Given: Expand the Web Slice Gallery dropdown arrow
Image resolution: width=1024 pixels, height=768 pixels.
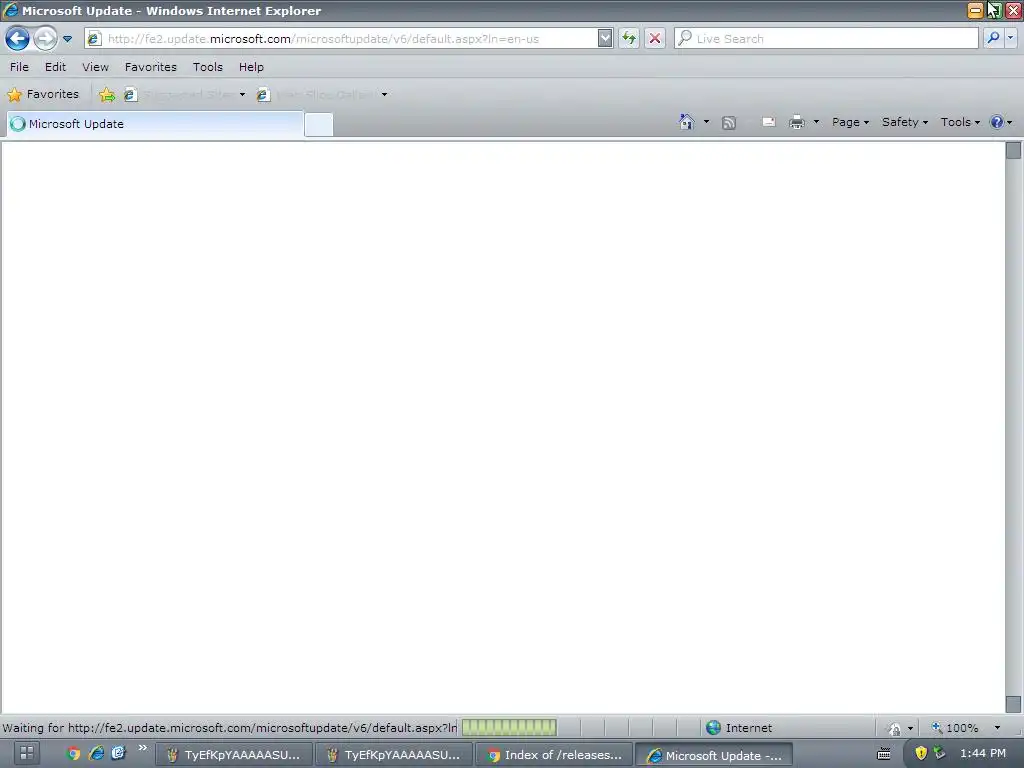Looking at the screenshot, I should coord(384,95).
